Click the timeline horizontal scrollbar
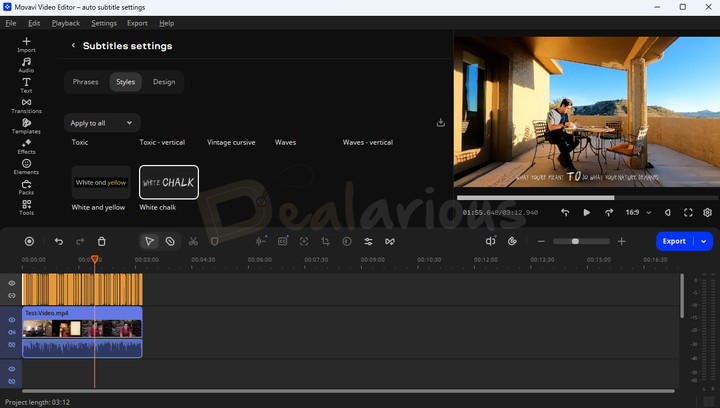This screenshot has height=408, width=720. tap(348, 391)
